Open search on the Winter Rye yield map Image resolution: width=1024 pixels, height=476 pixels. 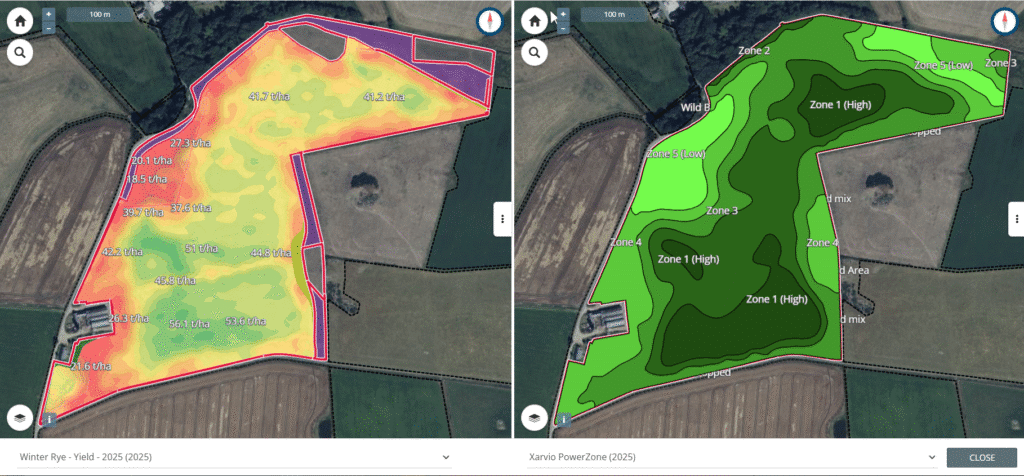tap(20, 53)
